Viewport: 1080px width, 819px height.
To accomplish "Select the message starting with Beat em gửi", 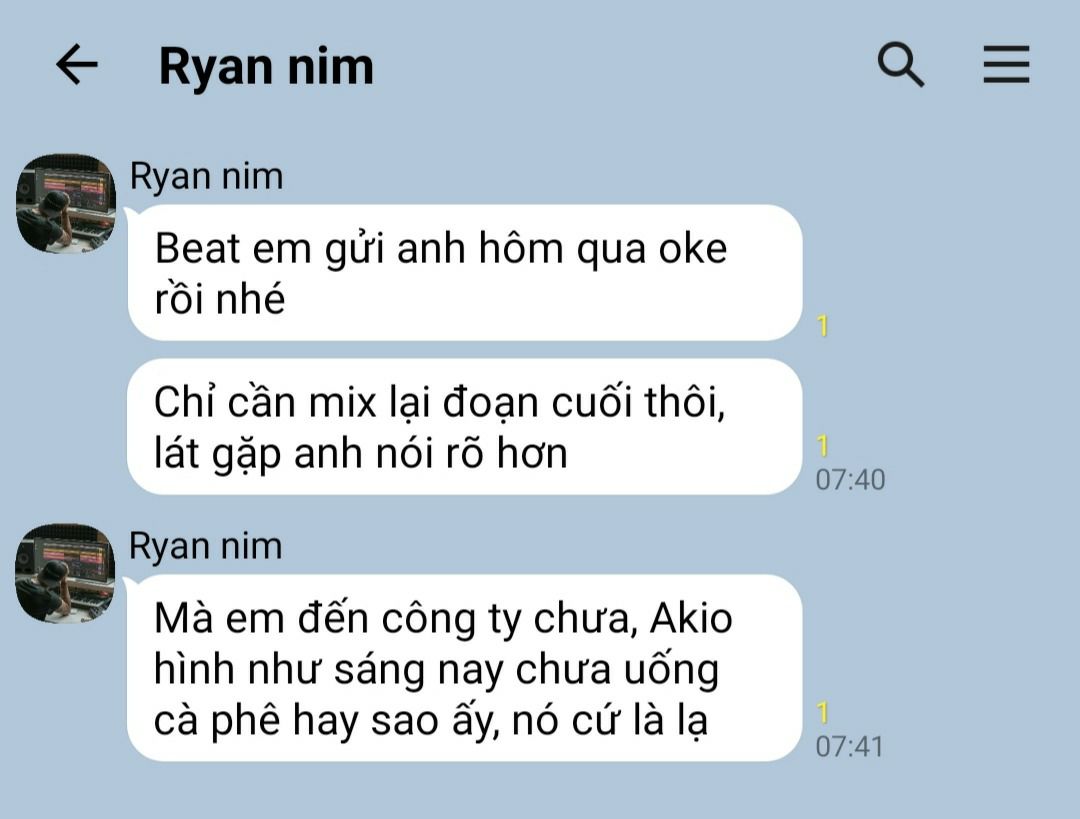I will tap(465, 273).
